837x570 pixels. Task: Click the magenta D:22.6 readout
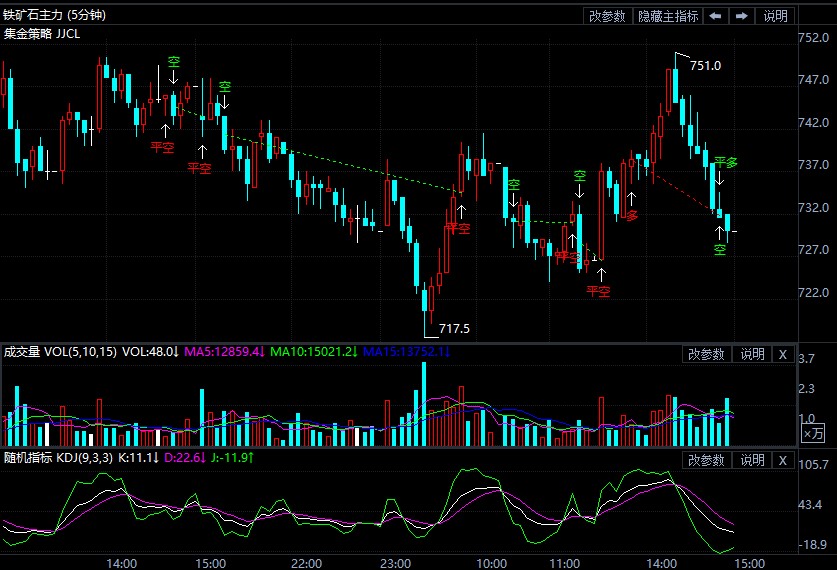click(x=185, y=457)
